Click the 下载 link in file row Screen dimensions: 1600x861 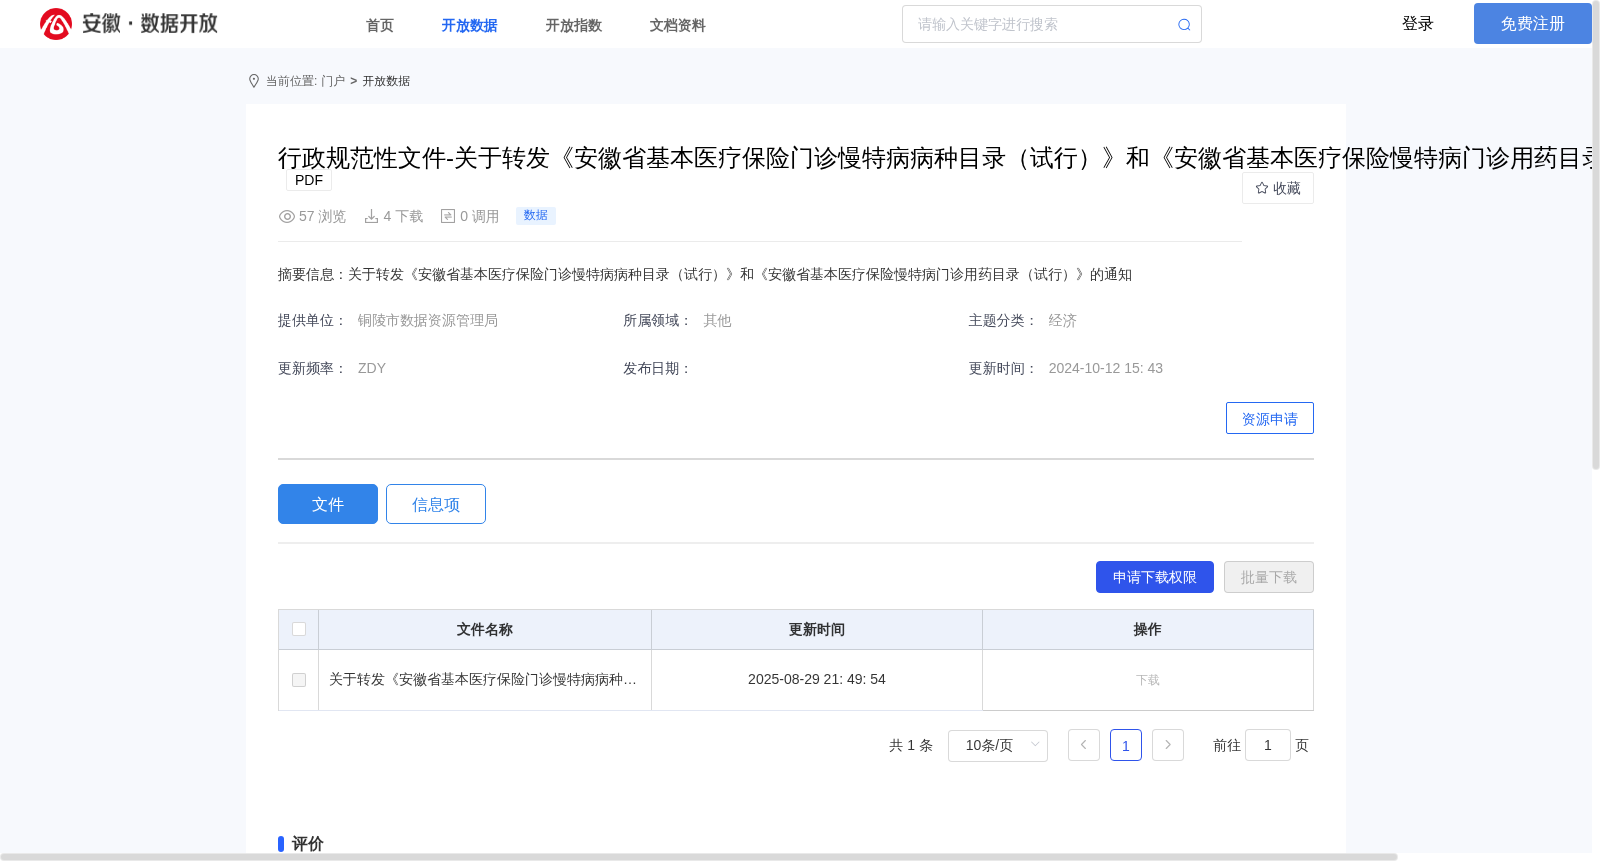[1148, 680]
